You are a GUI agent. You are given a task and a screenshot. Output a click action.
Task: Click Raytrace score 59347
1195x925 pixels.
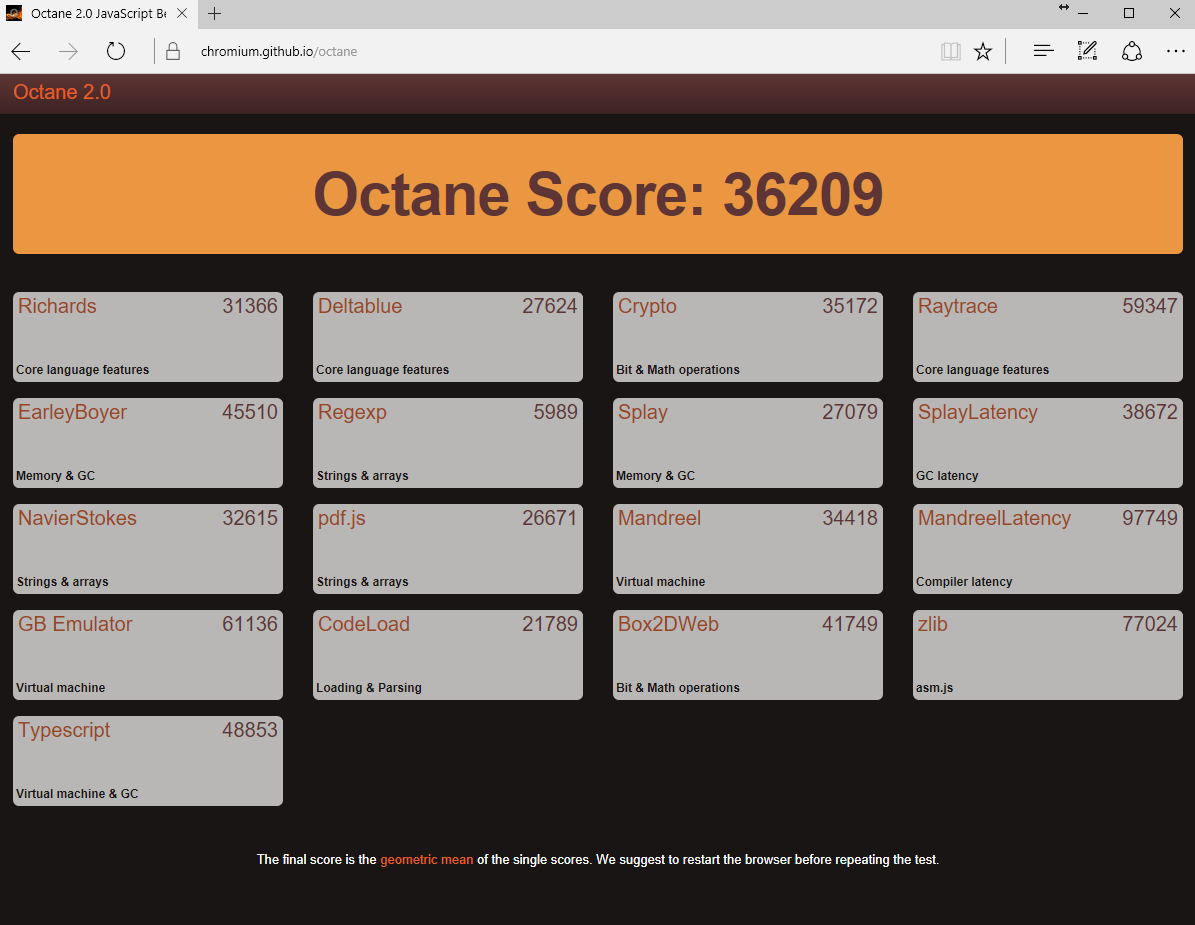click(x=1150, y=306)
